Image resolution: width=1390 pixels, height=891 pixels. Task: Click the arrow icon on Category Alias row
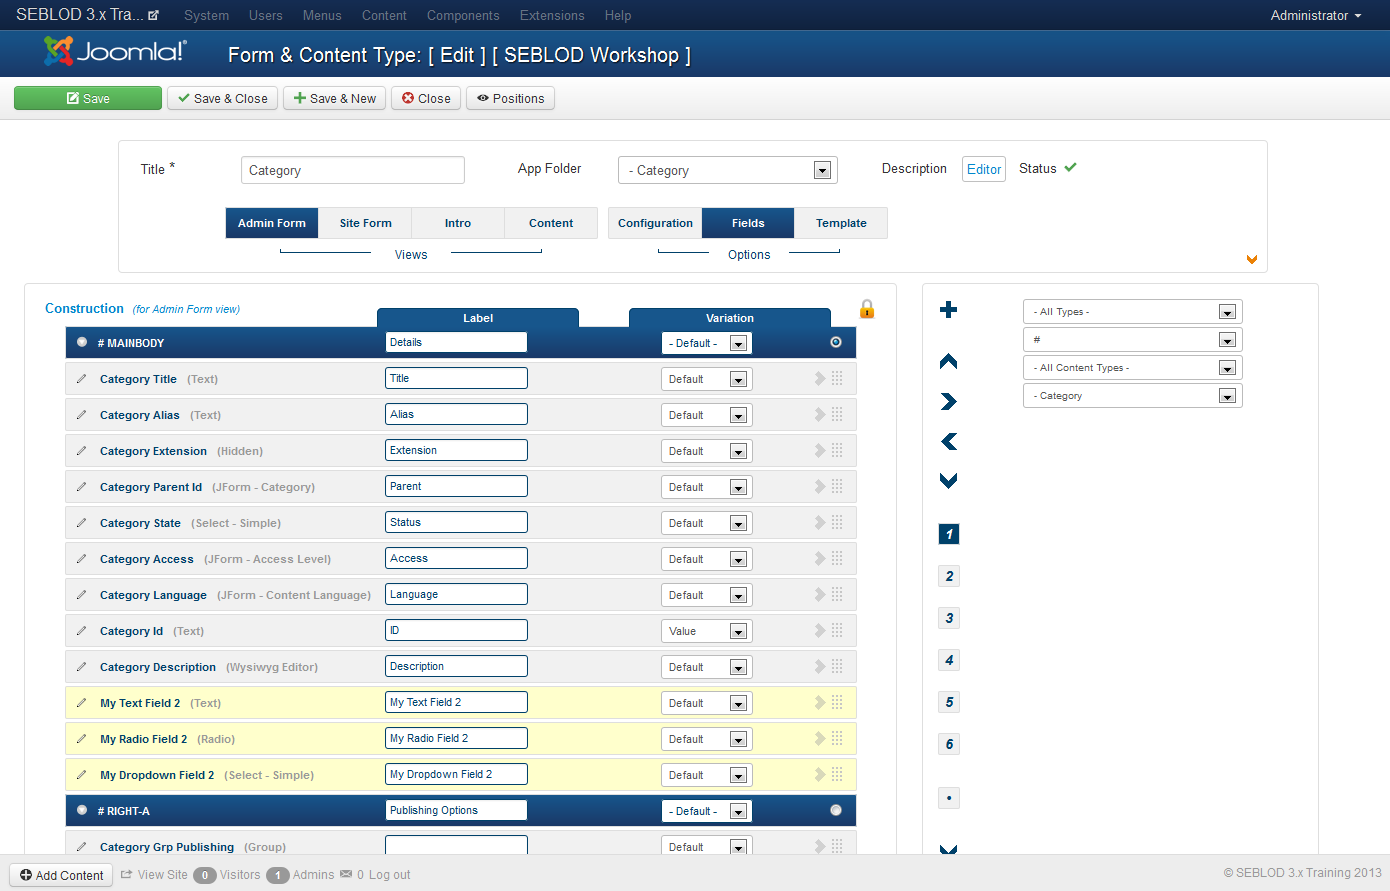(820, 414)
